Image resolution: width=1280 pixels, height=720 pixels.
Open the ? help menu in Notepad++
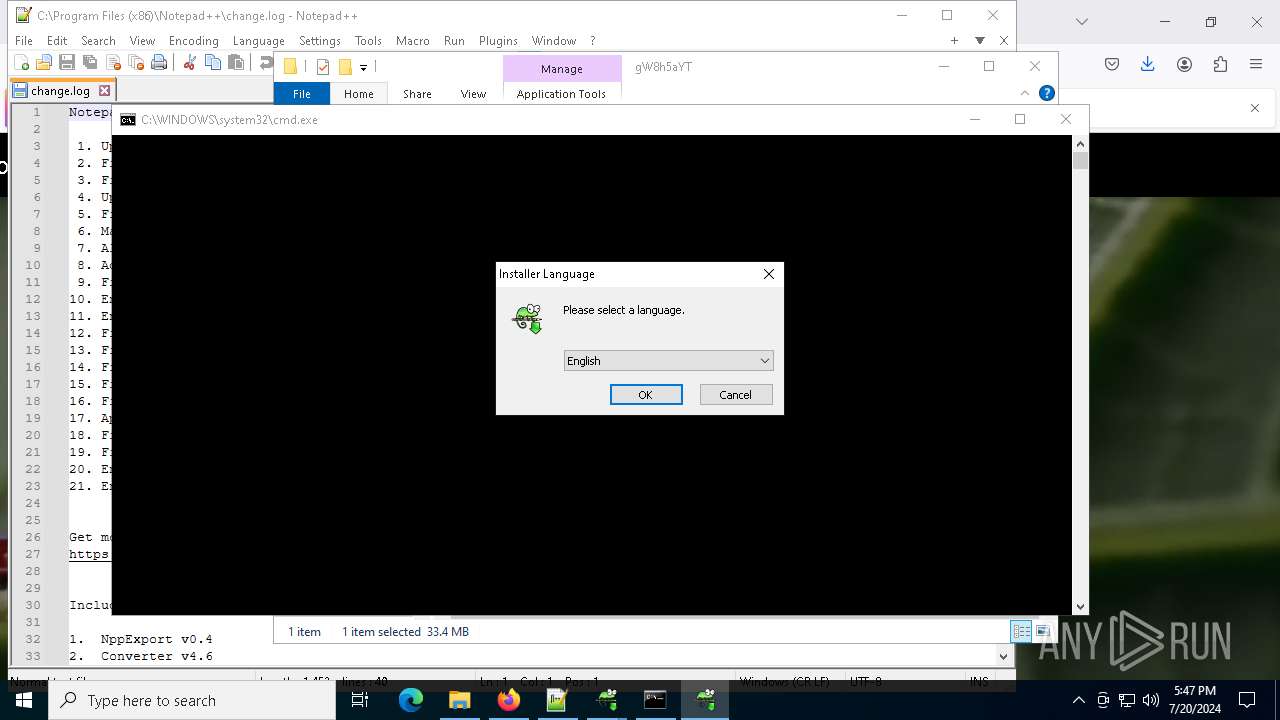(592, 41)
